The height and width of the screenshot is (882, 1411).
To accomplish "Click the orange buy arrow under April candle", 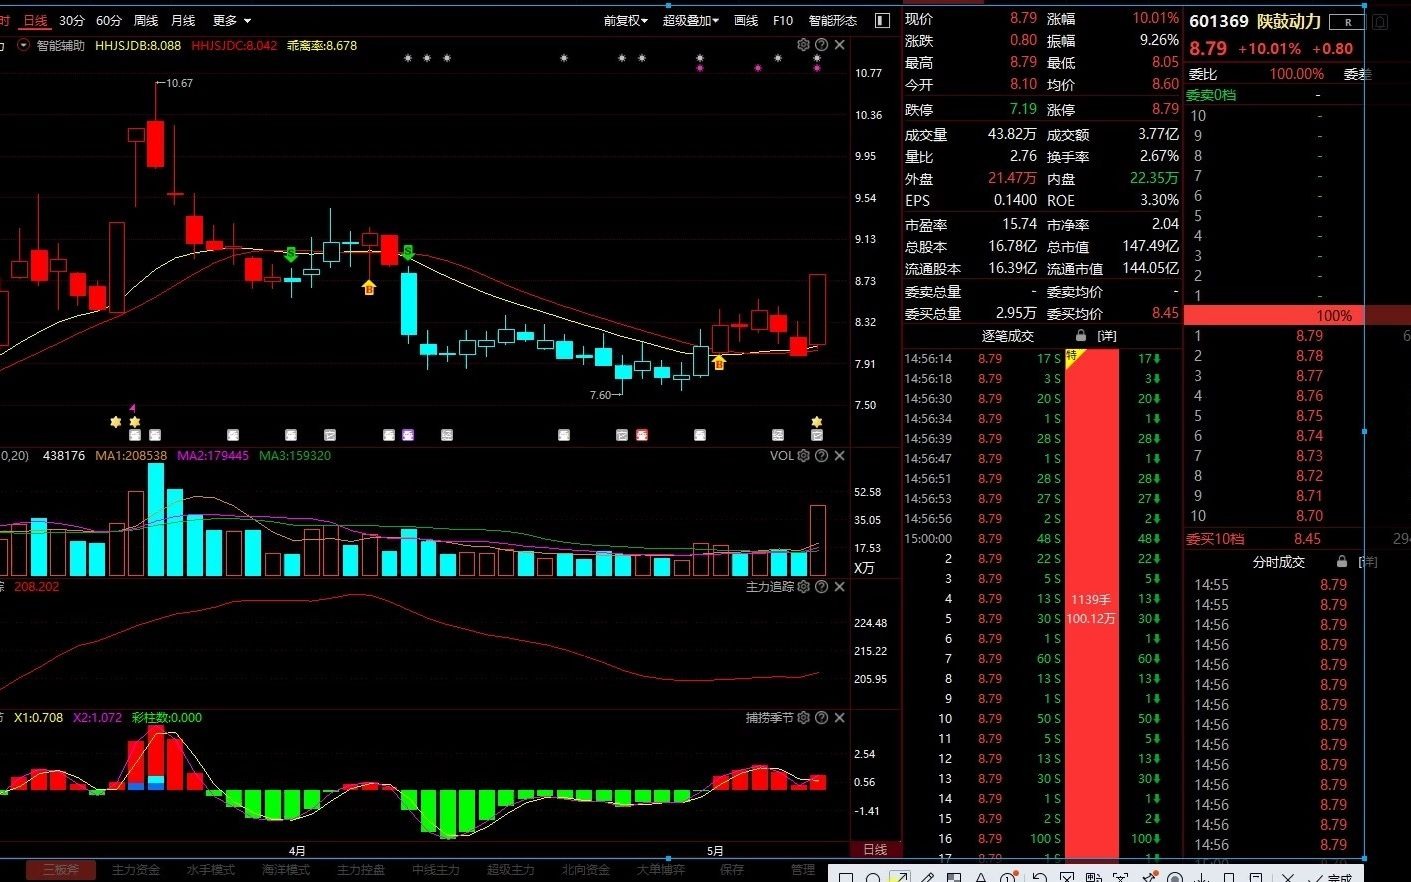I will coord(369,288).
